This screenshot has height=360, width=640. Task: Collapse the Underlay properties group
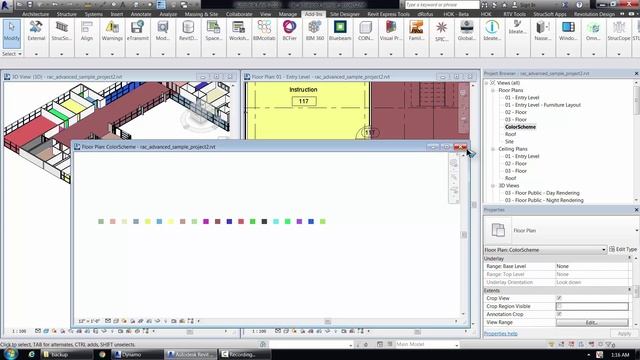click(629, 258)
